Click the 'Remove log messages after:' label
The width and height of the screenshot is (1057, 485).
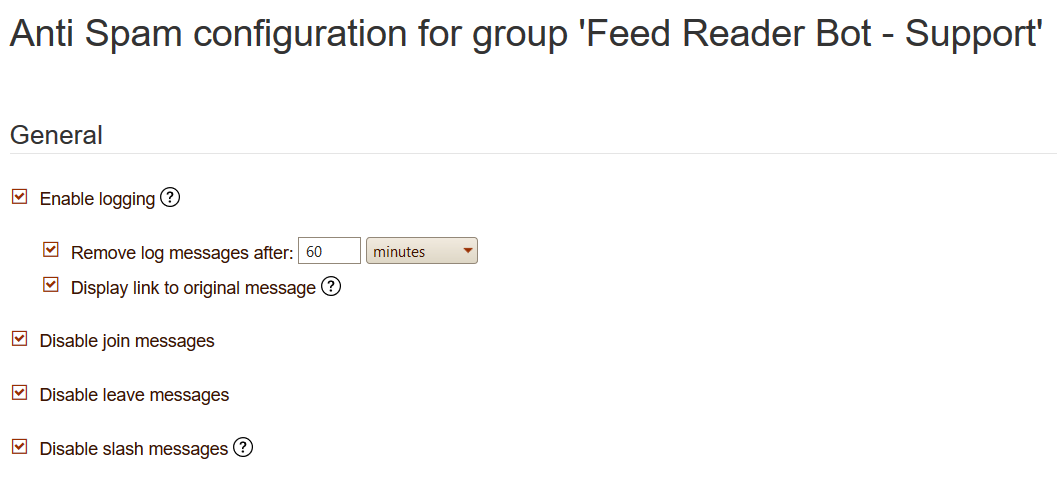point(182,253)
